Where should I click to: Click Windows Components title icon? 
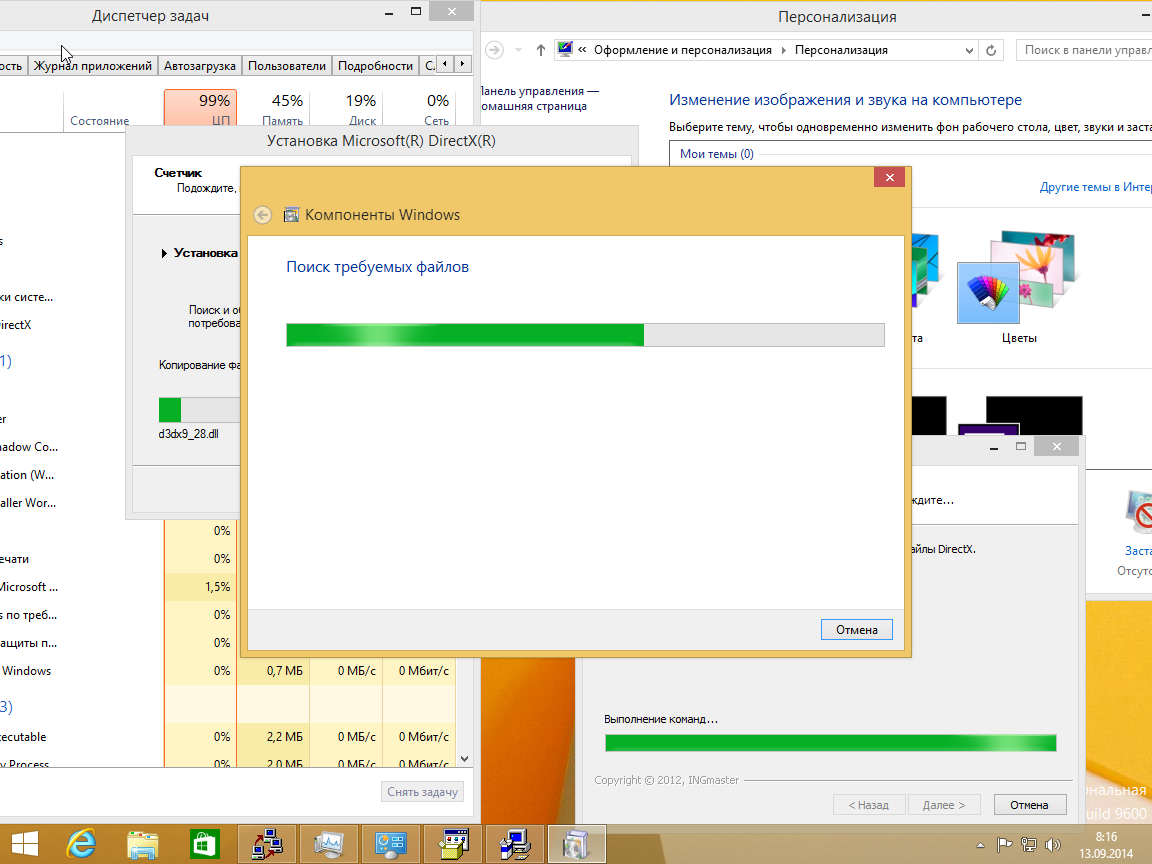(x=292, y=215)
